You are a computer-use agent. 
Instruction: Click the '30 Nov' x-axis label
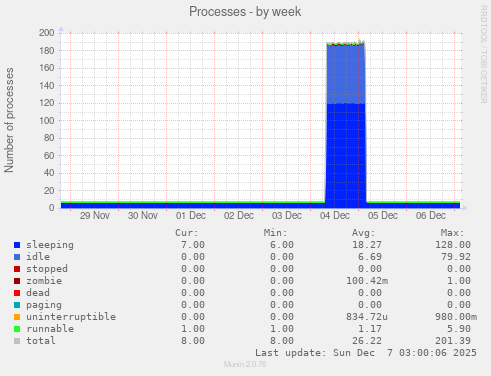pyautogui.click(x=143, y=216)
